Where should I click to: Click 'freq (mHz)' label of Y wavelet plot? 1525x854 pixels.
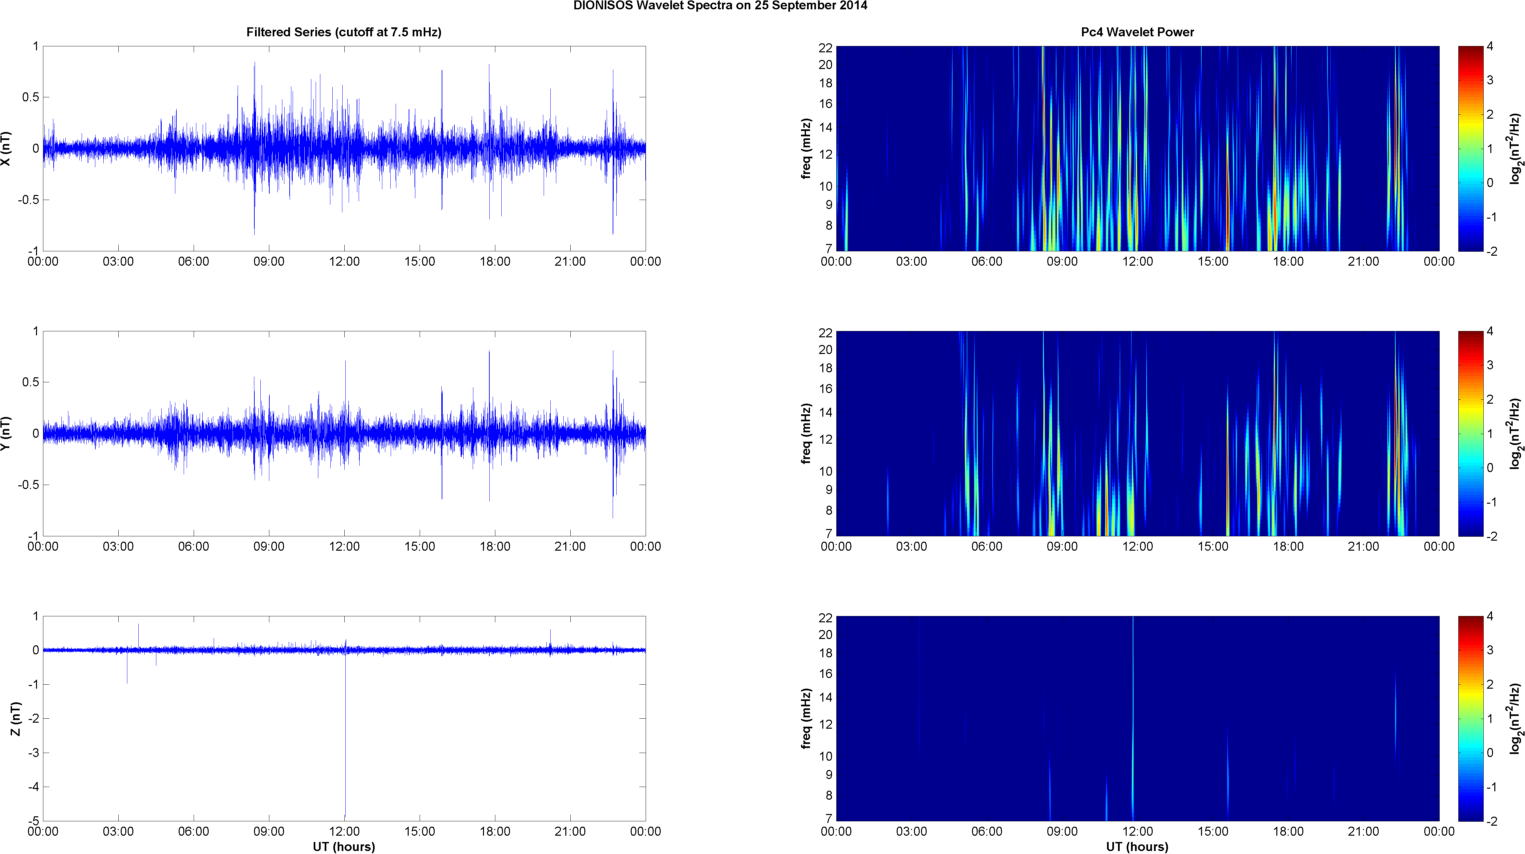click(x=806, y=433)
